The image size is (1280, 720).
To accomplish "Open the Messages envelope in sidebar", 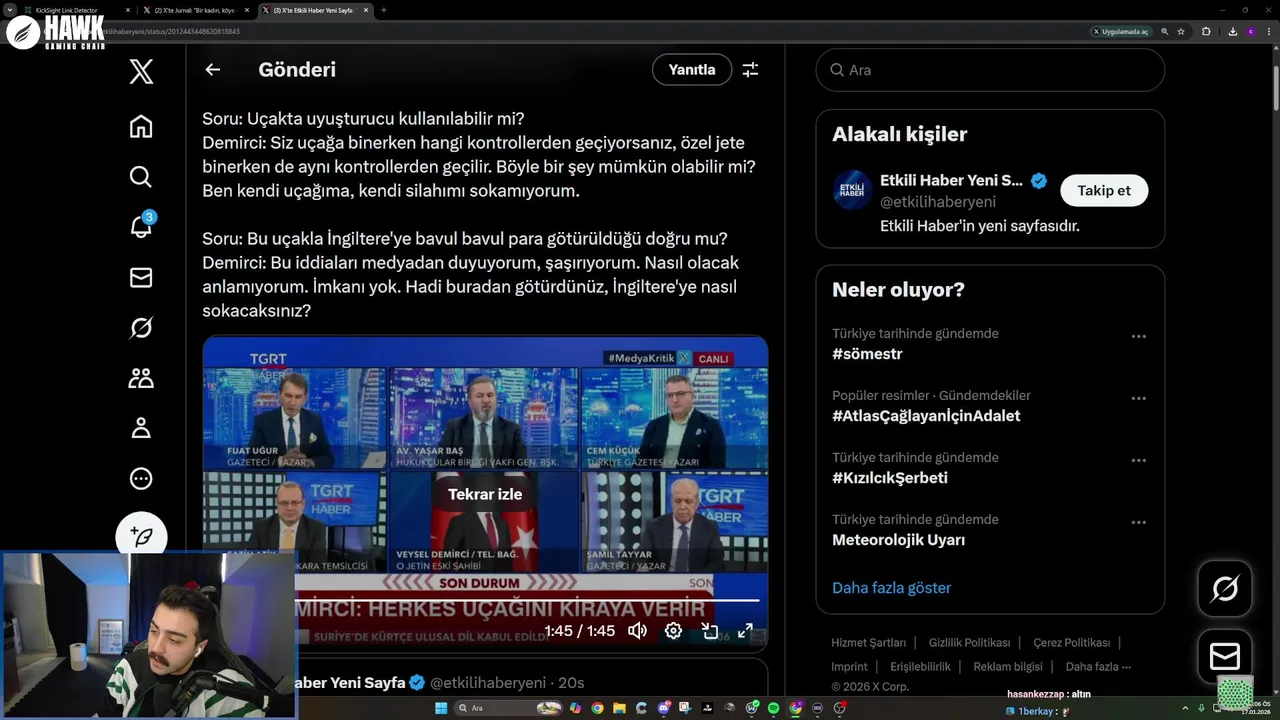I will tap(141, 278).
